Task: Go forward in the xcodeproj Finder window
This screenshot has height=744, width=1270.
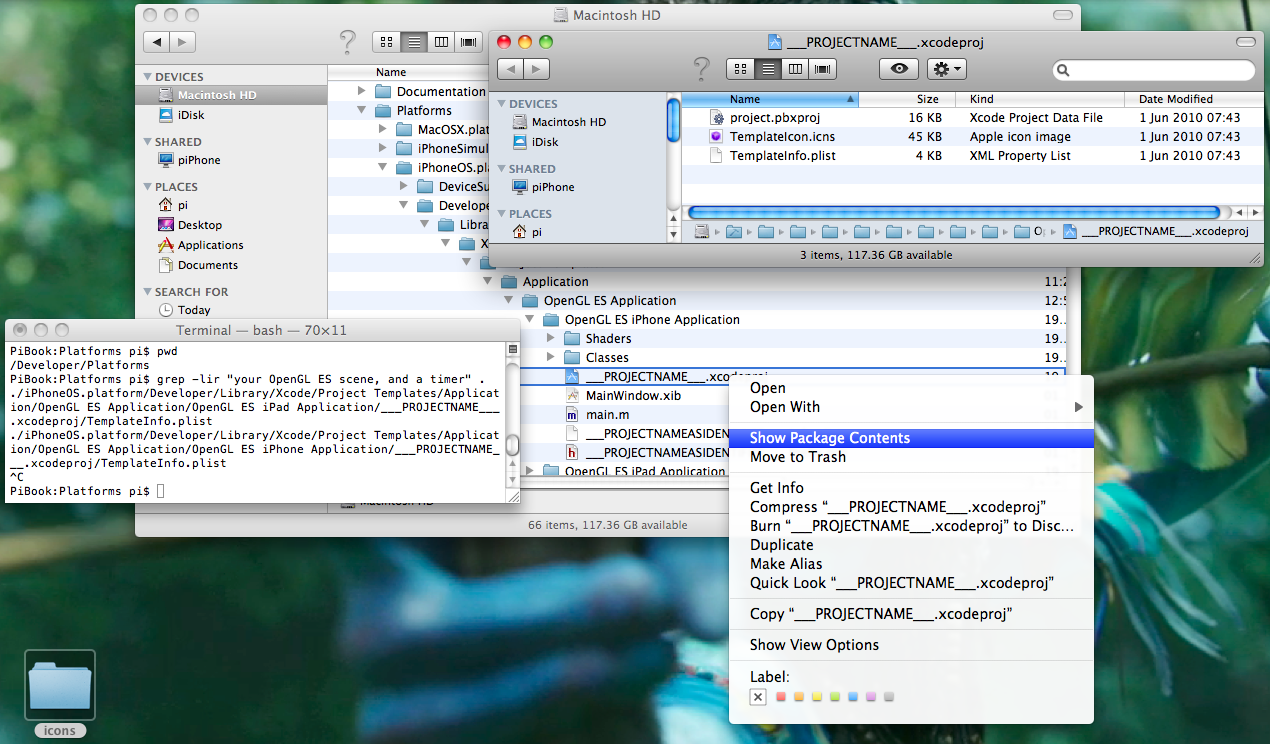Action: pos(536,69)
